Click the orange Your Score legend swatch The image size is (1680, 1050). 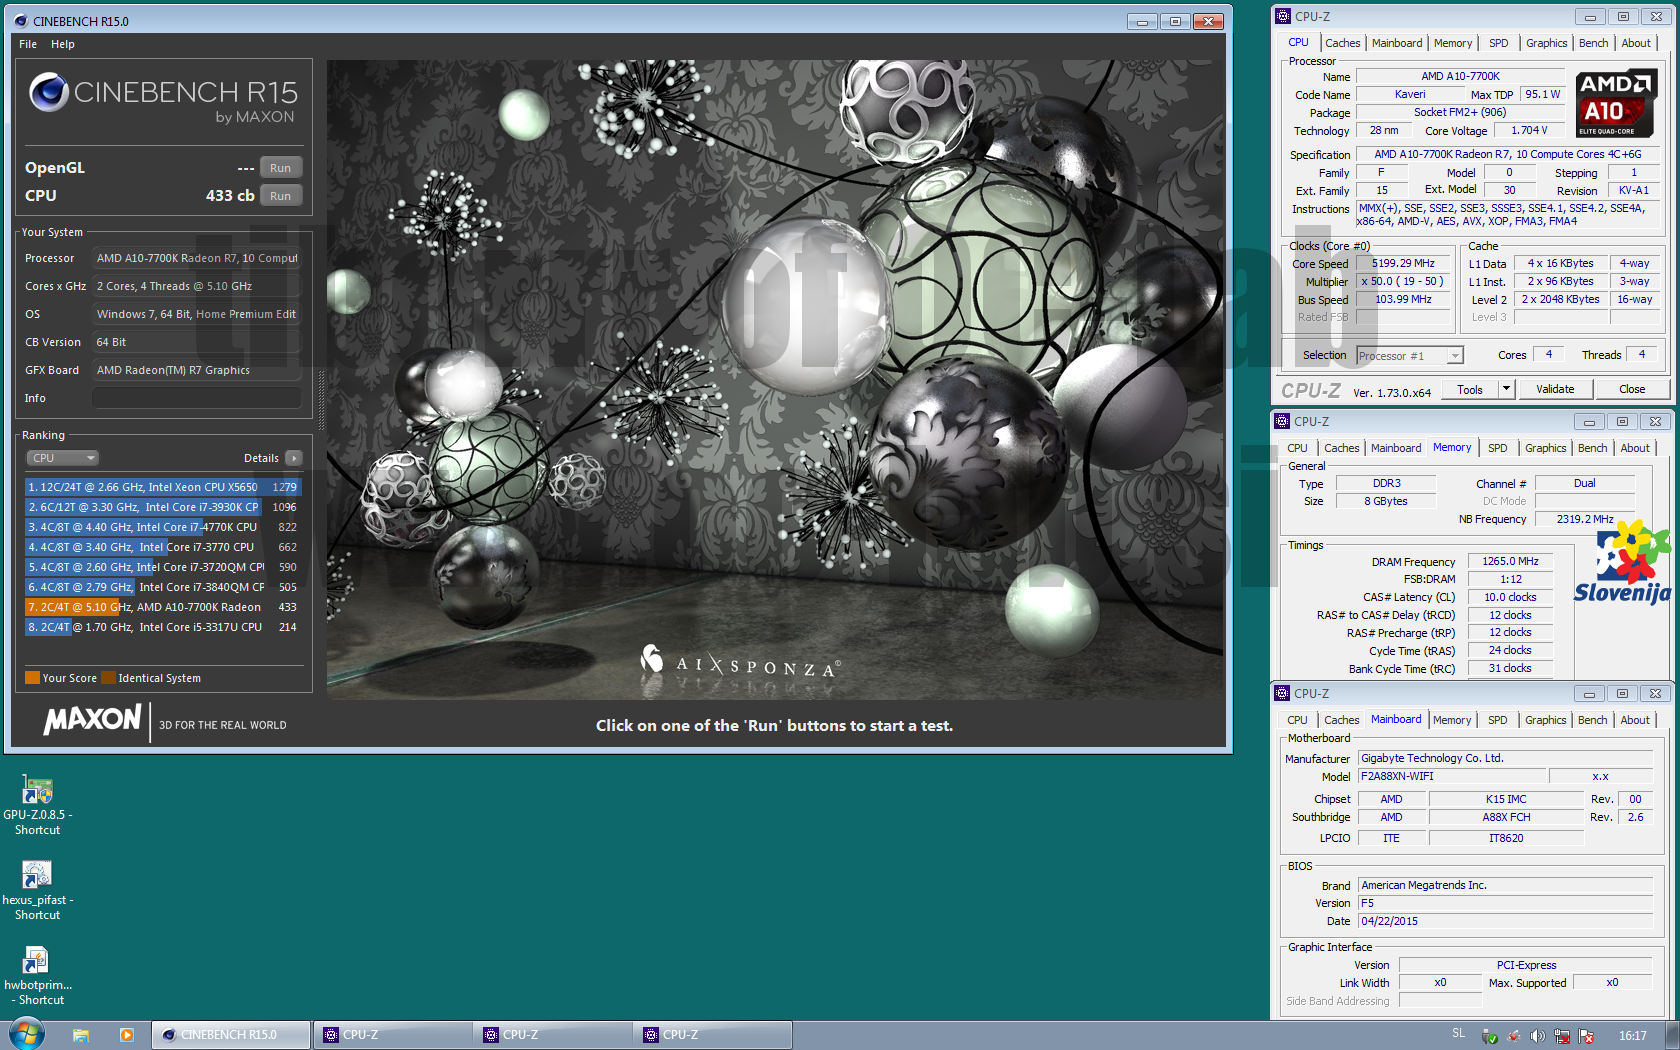(x=32, y=678)
